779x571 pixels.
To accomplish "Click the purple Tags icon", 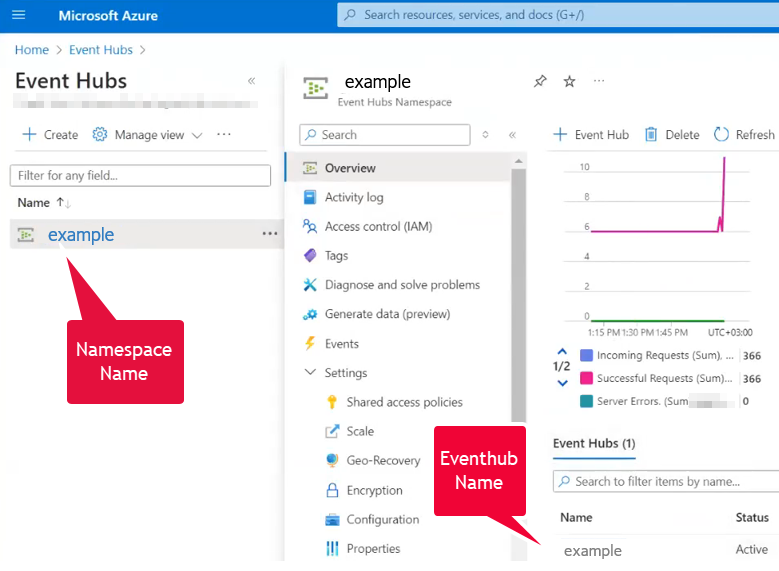I will (310, 255).
